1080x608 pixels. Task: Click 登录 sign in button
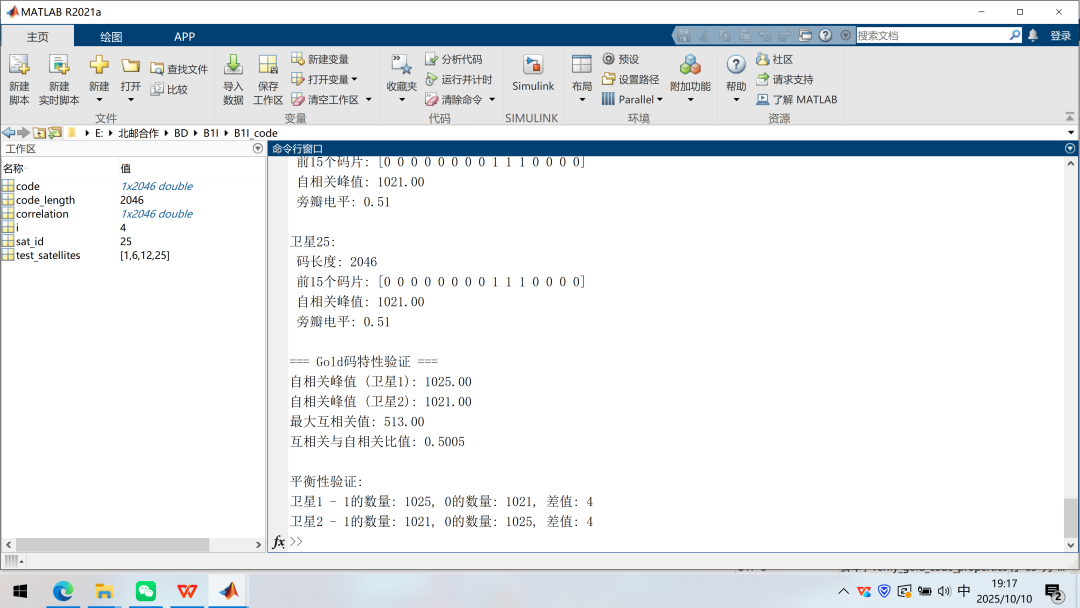click(x=1060, y=36)
